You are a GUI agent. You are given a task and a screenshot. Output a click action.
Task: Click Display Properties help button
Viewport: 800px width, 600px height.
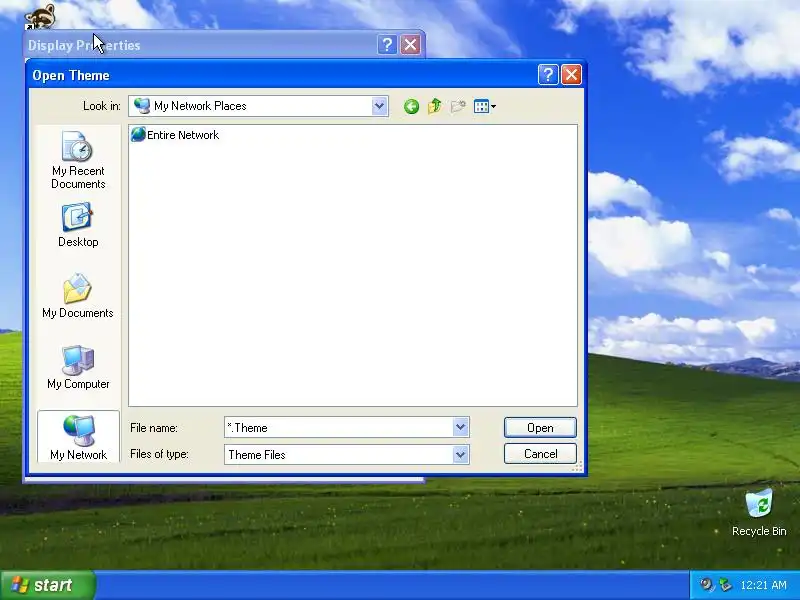[387, 45]
